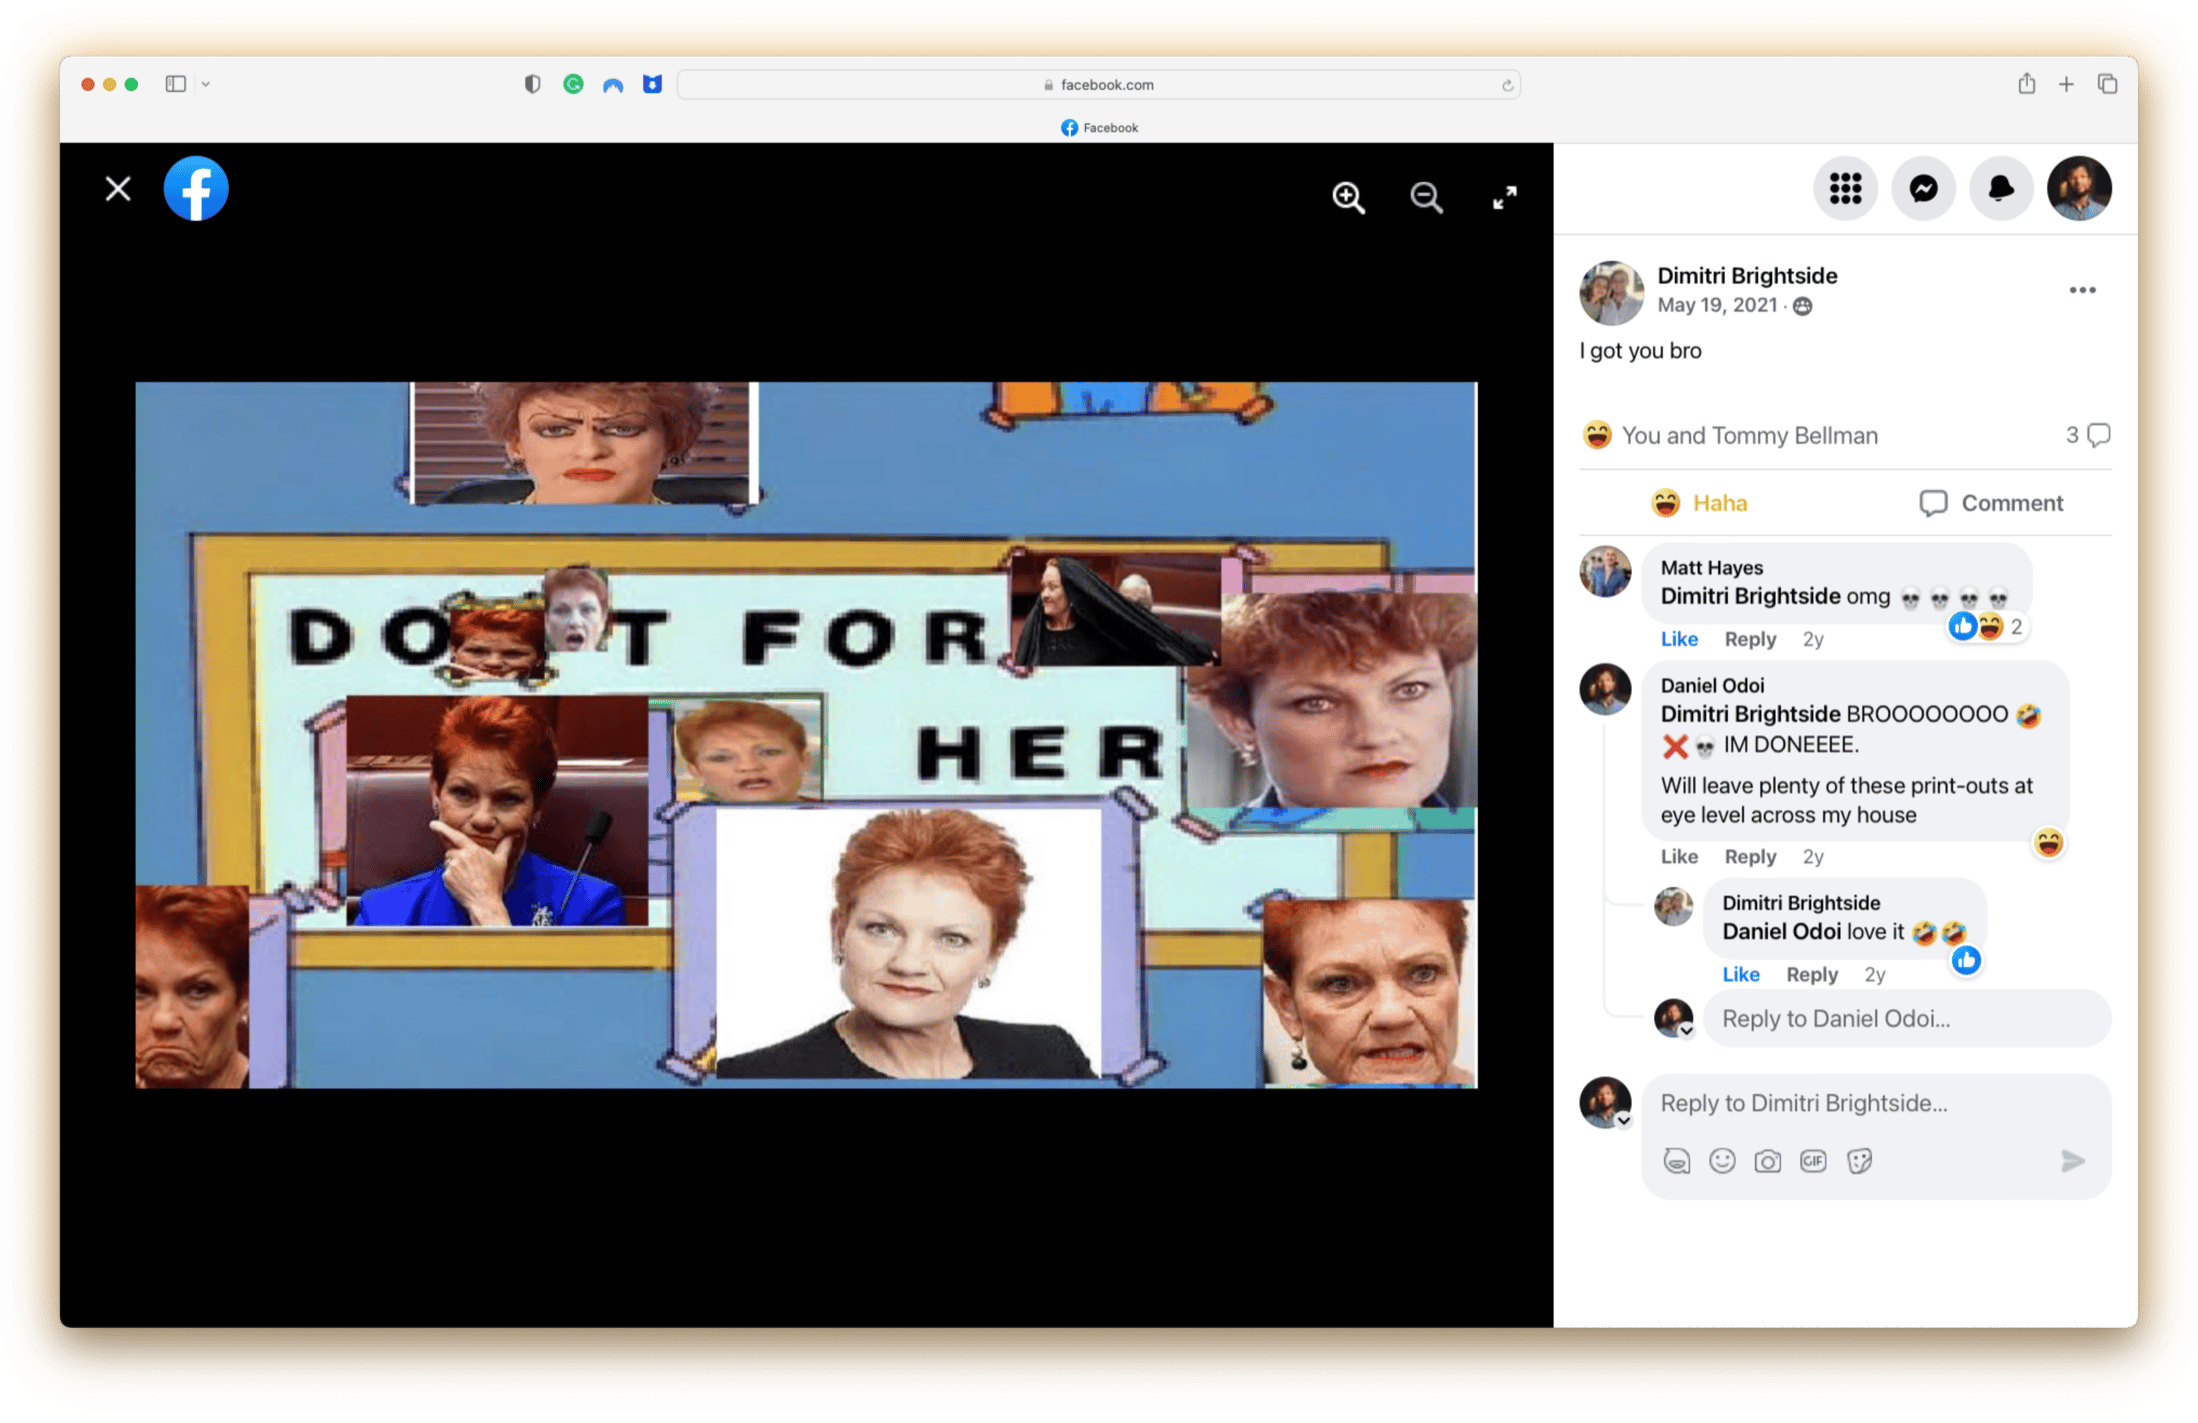Image resolution: width=2198 pixels, height=1423 pixels.
Task: View Haha reaction on Daniel Odoi's comment
Action: pyautogui.click(x=2048, y=844)
